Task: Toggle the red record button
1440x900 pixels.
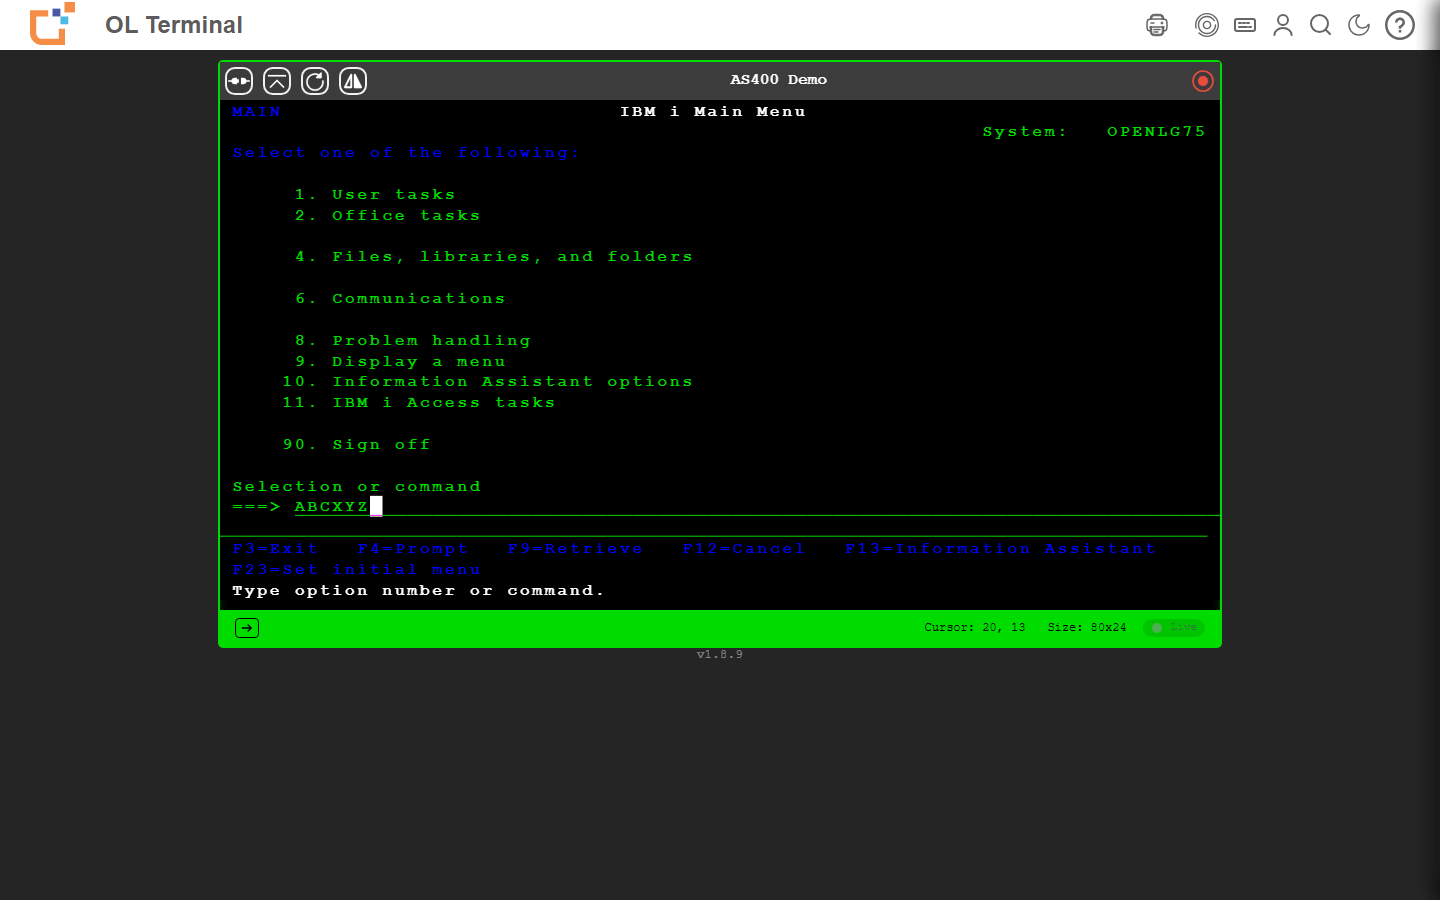Action: (1203, 81)
